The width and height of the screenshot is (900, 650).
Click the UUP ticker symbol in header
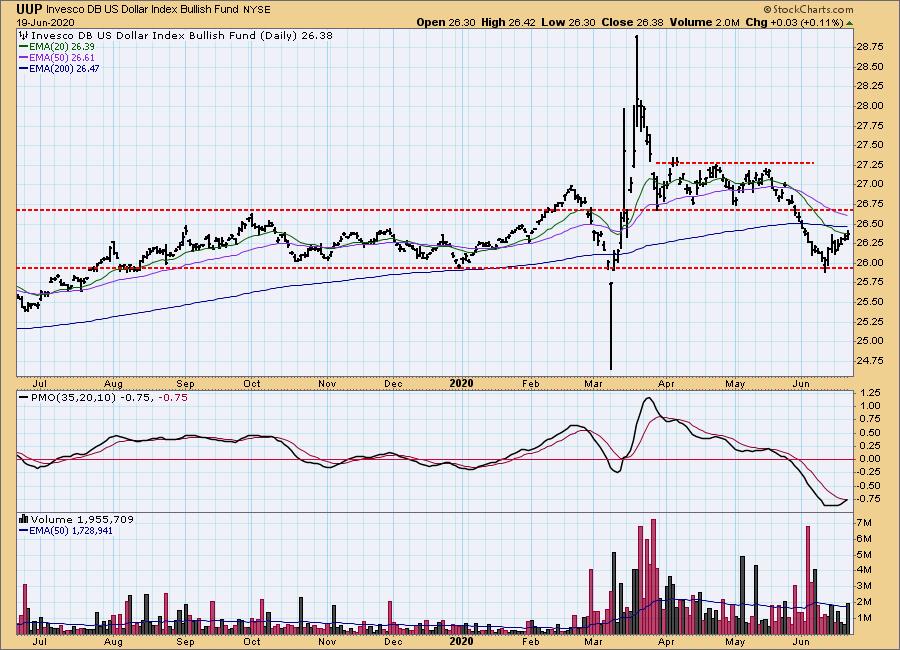tap(29, 9)
